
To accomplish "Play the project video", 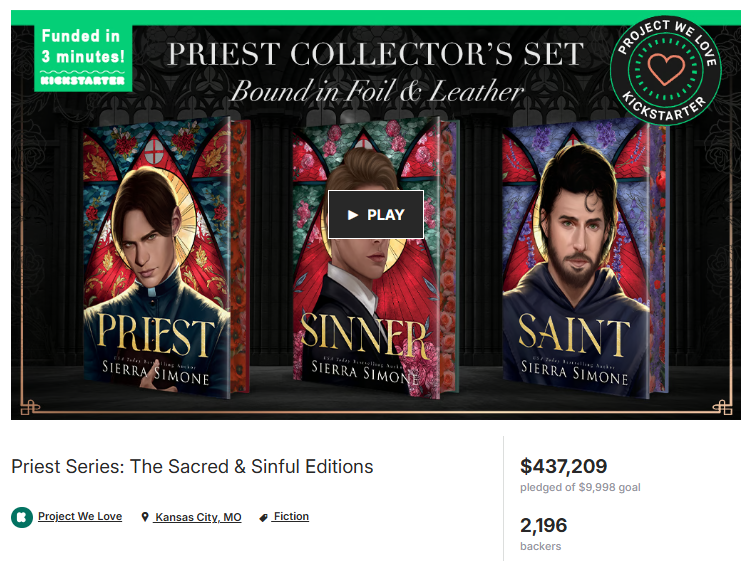I will coord(376,214).
